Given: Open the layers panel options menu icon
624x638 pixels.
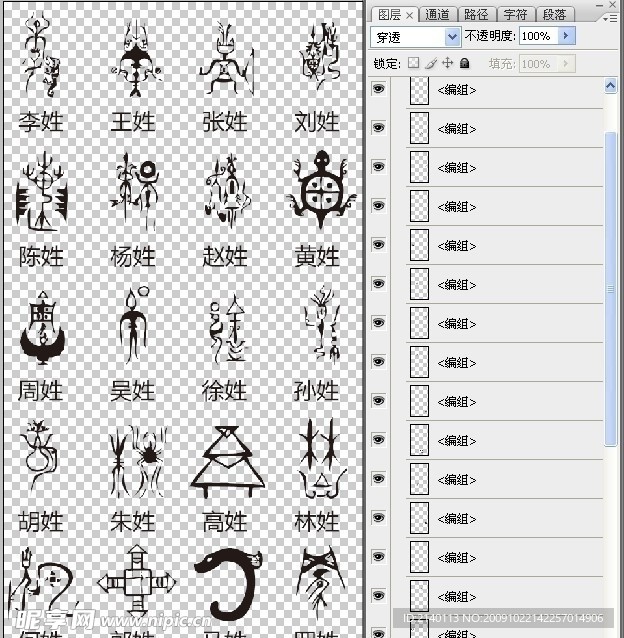Looking at the screenshot, I should (609, 19).
